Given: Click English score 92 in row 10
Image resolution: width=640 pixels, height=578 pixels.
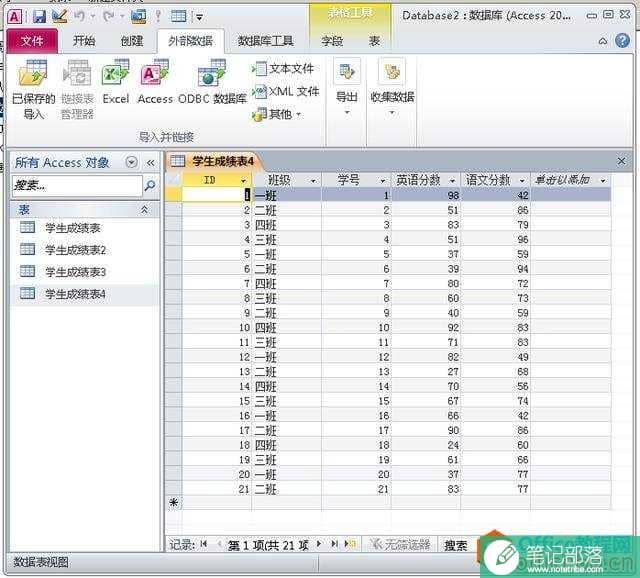Looking at the screenshot, I should (426, 327).
